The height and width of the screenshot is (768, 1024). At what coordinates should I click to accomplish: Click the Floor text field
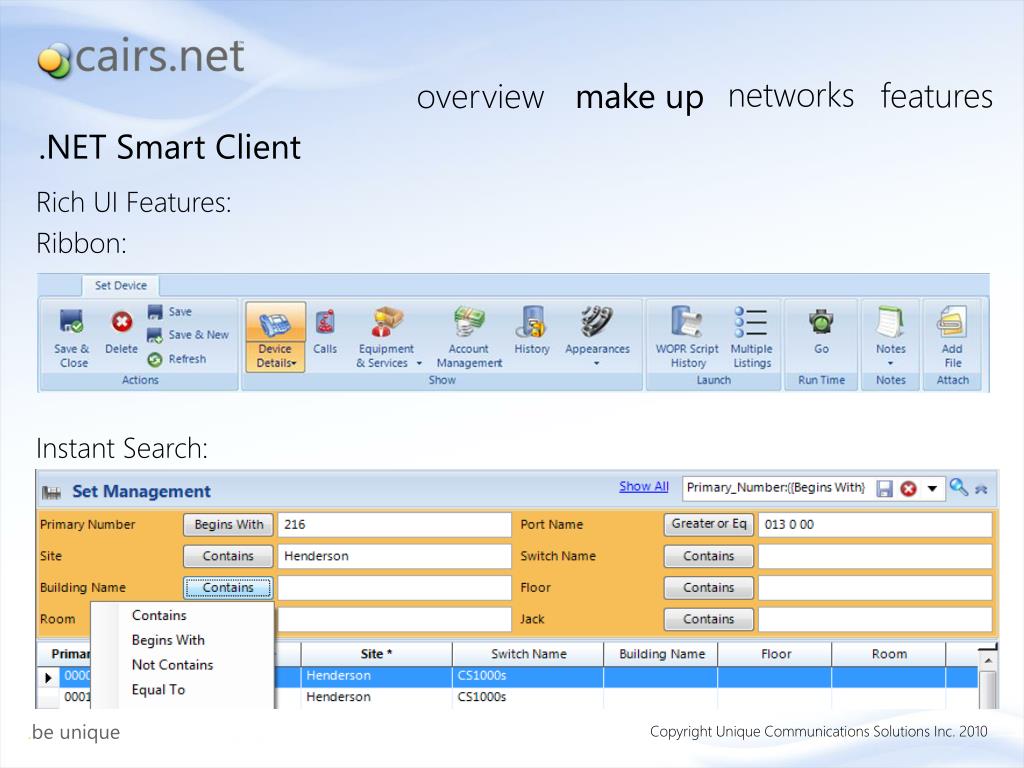click(x=875, y=587)
